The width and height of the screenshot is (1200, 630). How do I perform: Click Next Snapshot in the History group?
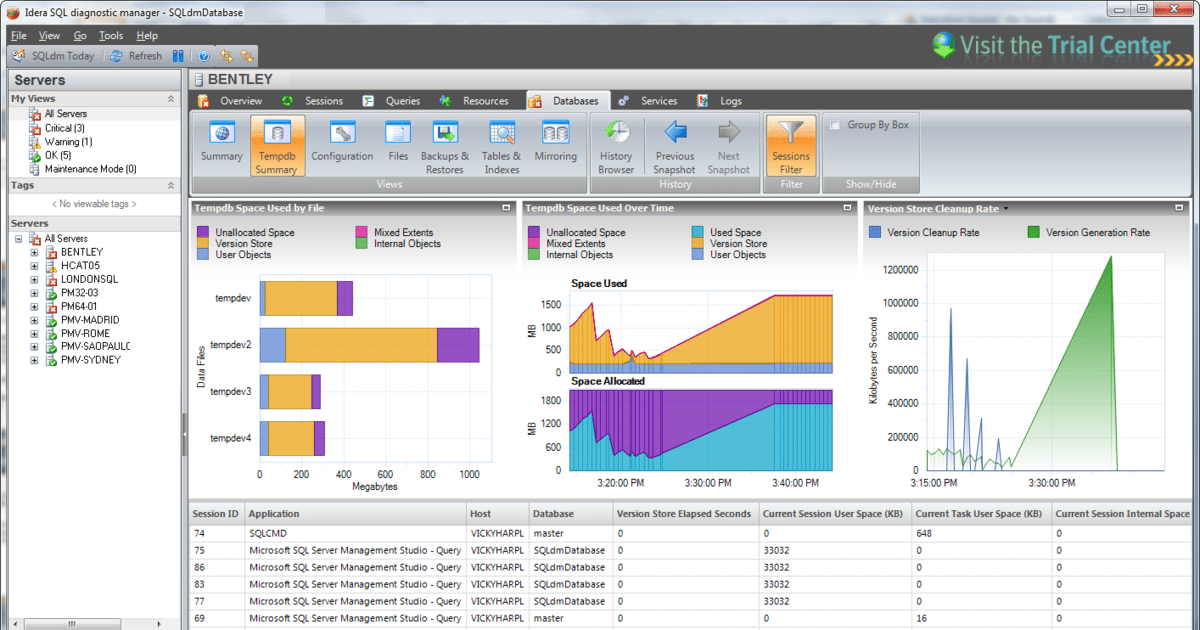click(x=729, y=145)
